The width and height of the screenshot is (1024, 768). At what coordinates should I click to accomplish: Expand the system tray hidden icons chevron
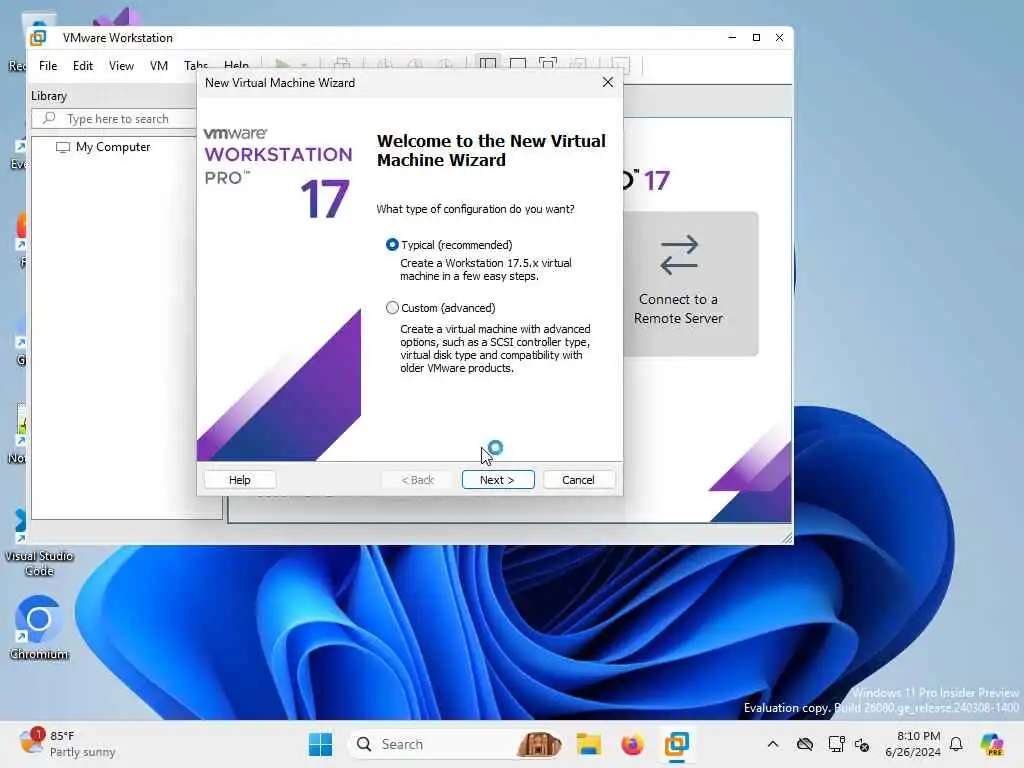click(773, 744)
